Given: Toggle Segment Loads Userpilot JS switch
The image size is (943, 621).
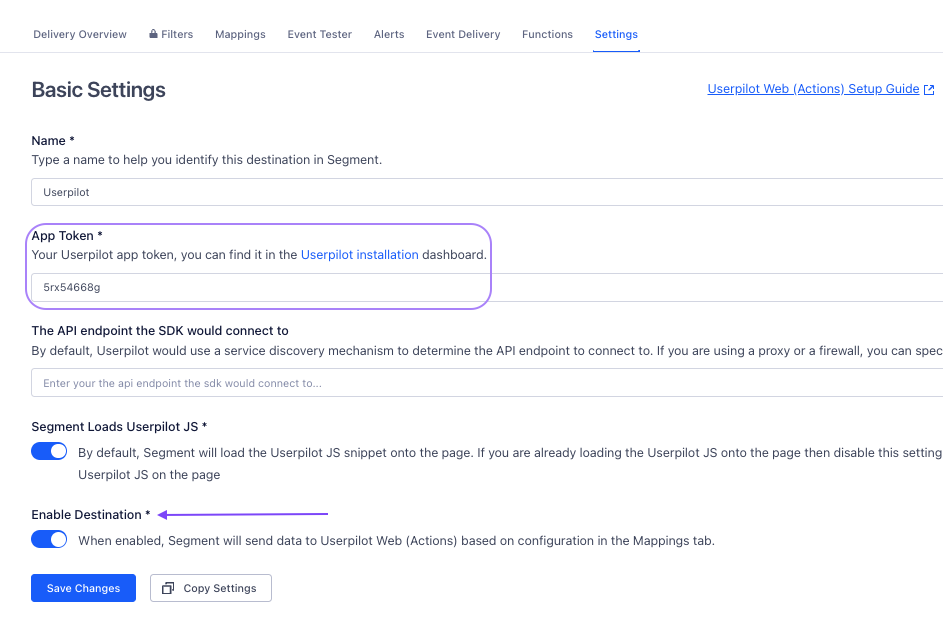Looking at the screenshot, I should (x=49, y=451).
